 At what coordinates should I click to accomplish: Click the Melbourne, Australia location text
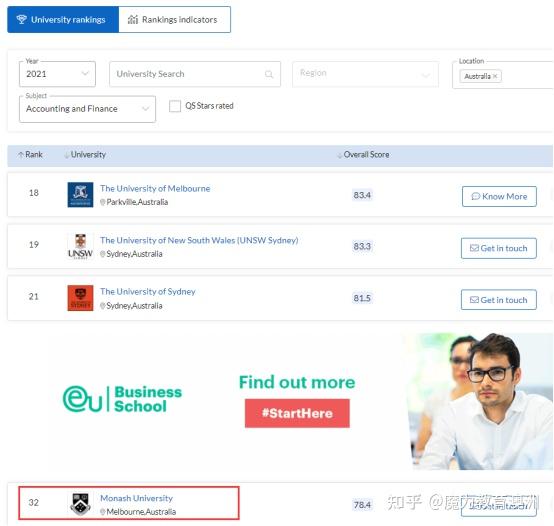click(x=141, y=512)
